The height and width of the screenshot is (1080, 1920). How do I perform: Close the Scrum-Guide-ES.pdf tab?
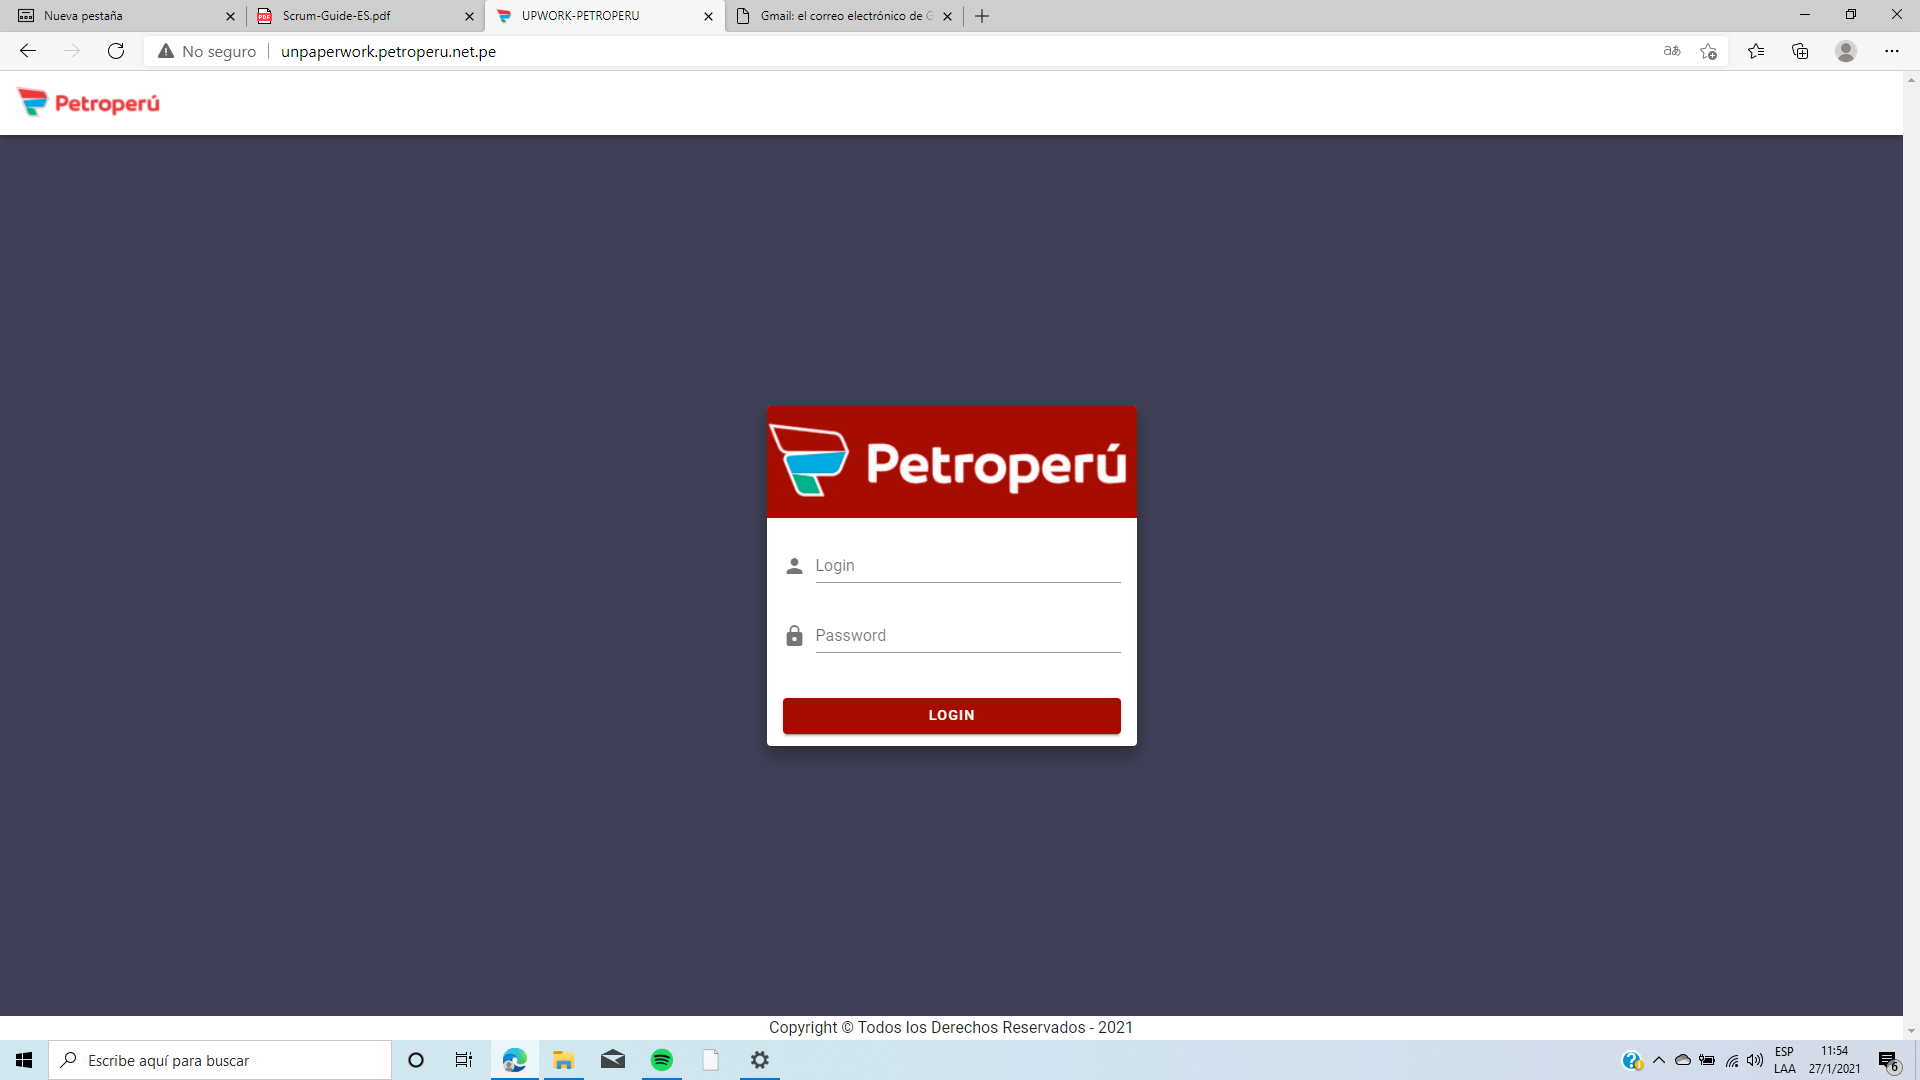pos(469,16)
